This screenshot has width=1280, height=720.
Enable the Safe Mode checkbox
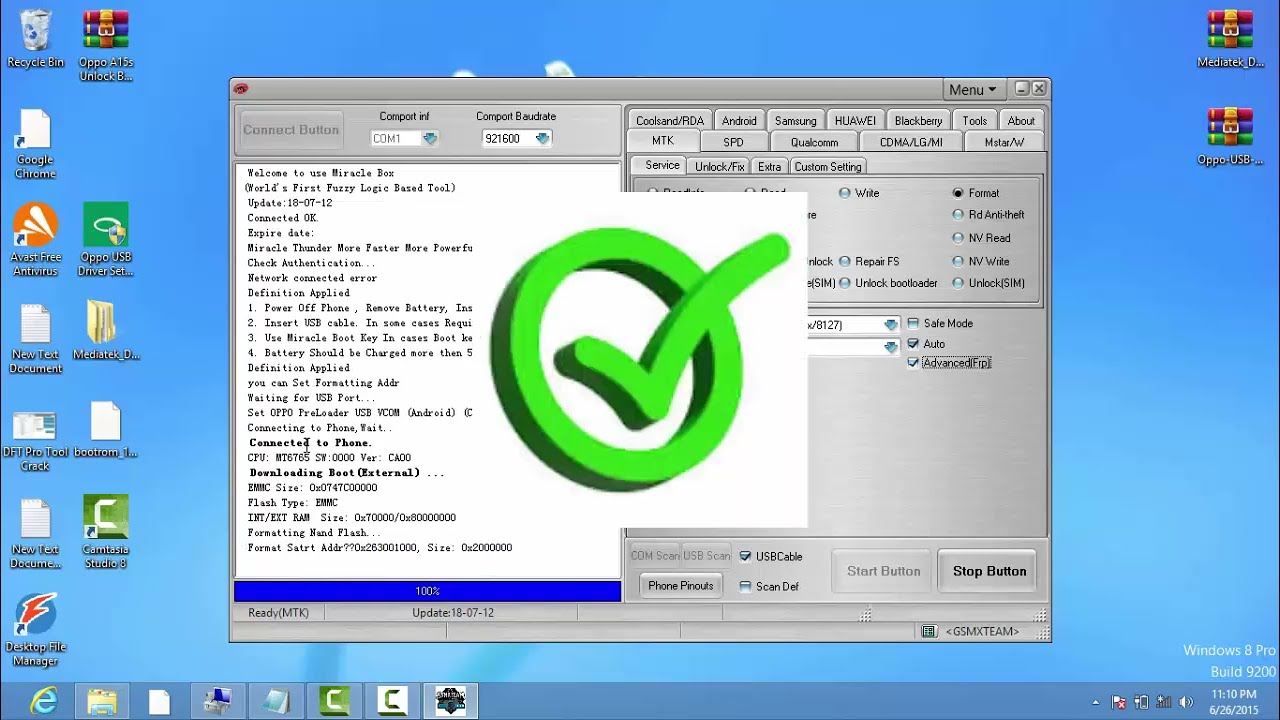click(913, 324)
